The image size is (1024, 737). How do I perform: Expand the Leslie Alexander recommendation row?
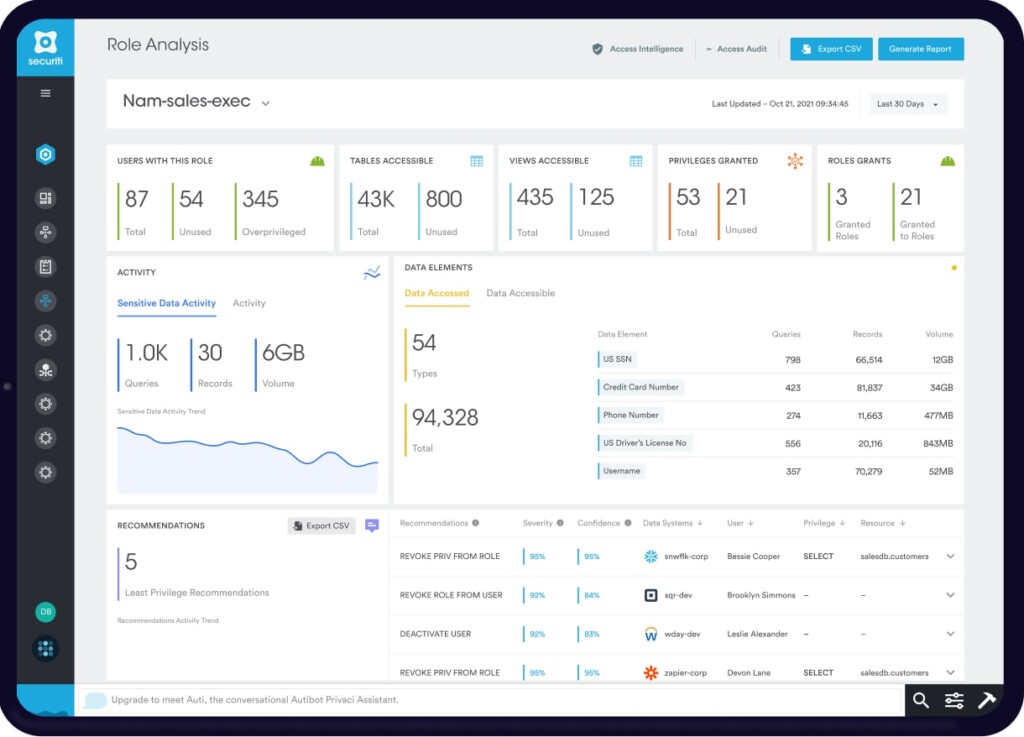click(x=950, y=633)
